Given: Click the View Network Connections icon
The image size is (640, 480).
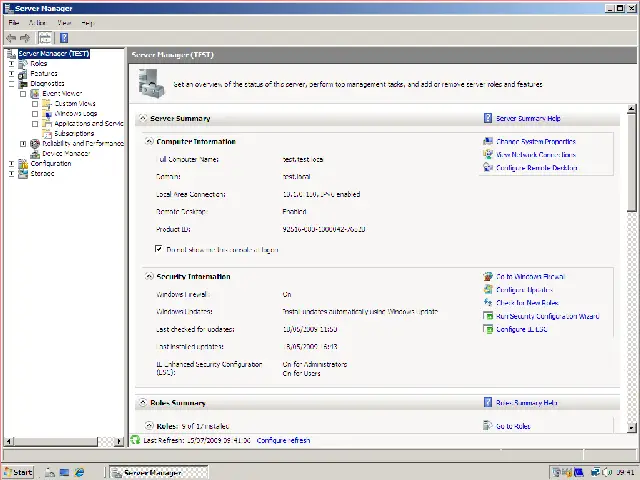Looking at the screenshot, I should 488,155.
